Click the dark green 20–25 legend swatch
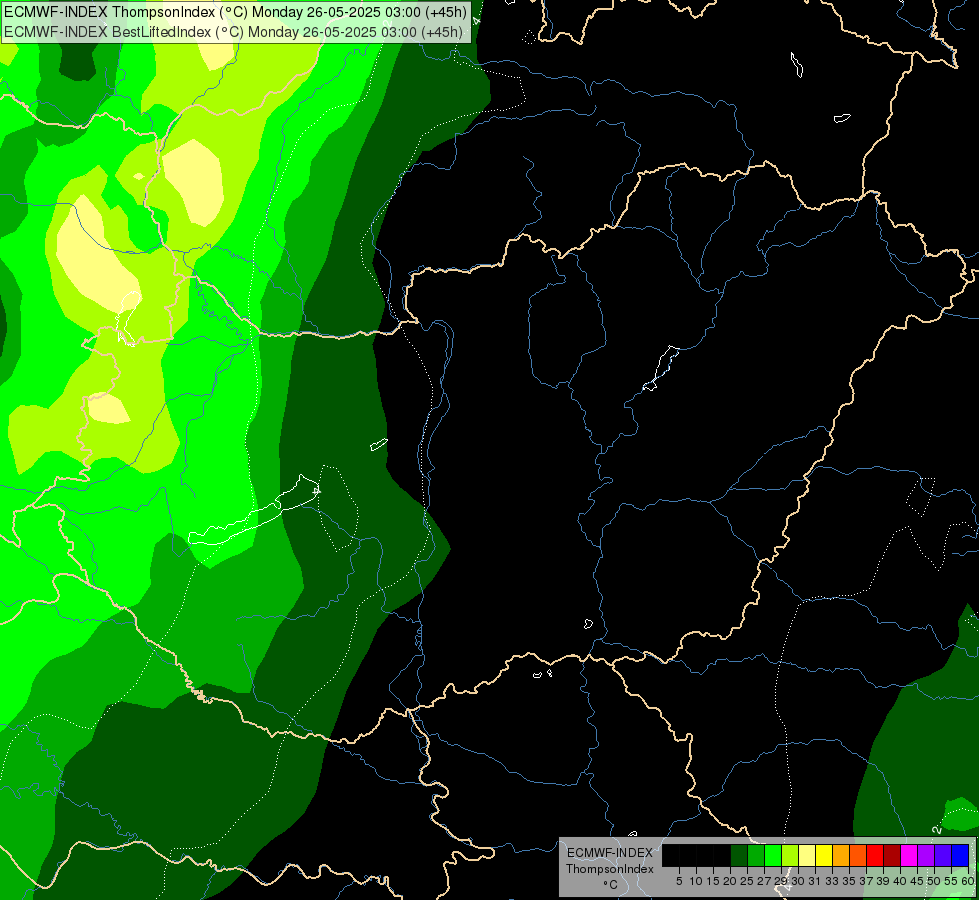 pos(739,855)
